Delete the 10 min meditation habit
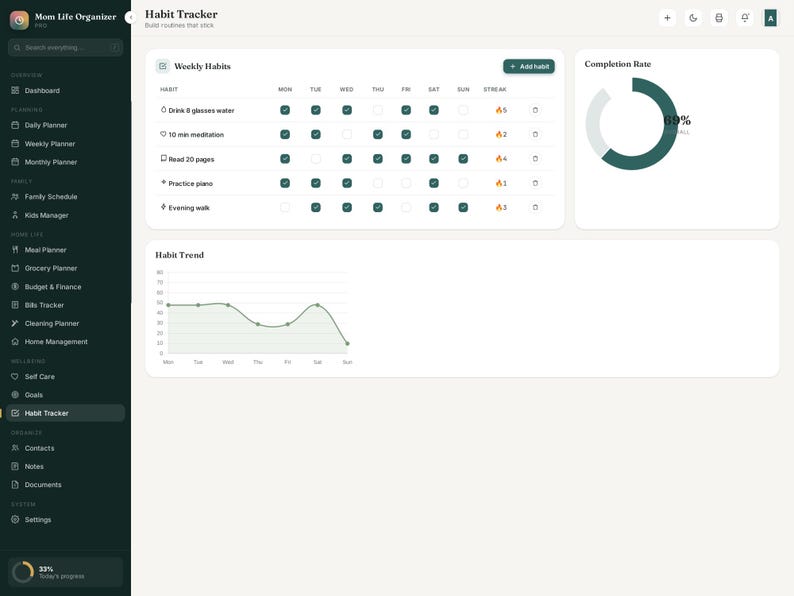 535,134
